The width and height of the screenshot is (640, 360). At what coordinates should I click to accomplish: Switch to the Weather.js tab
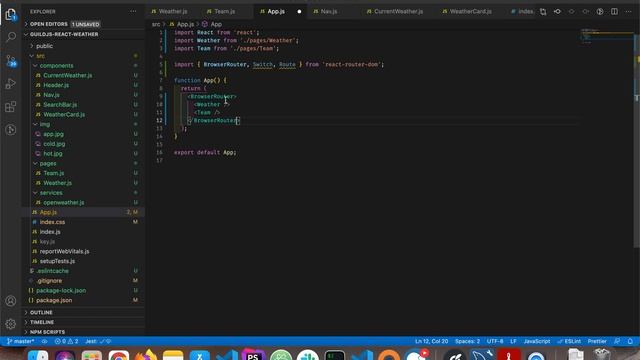click(173, 11)
